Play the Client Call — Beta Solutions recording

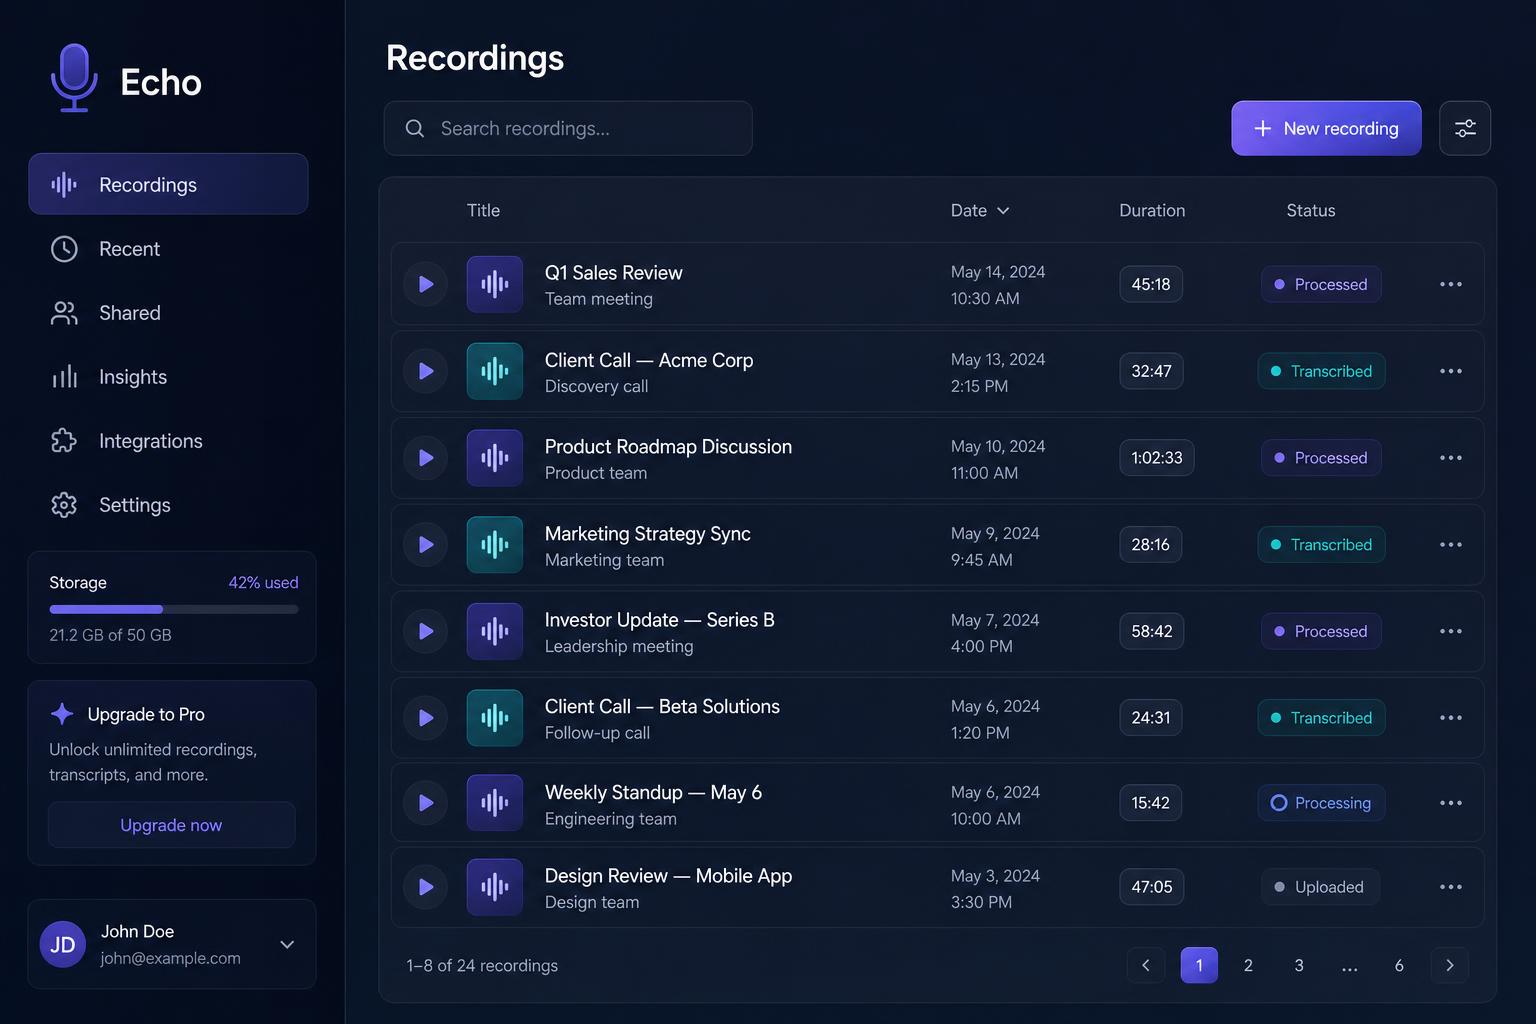pos(425,718)
